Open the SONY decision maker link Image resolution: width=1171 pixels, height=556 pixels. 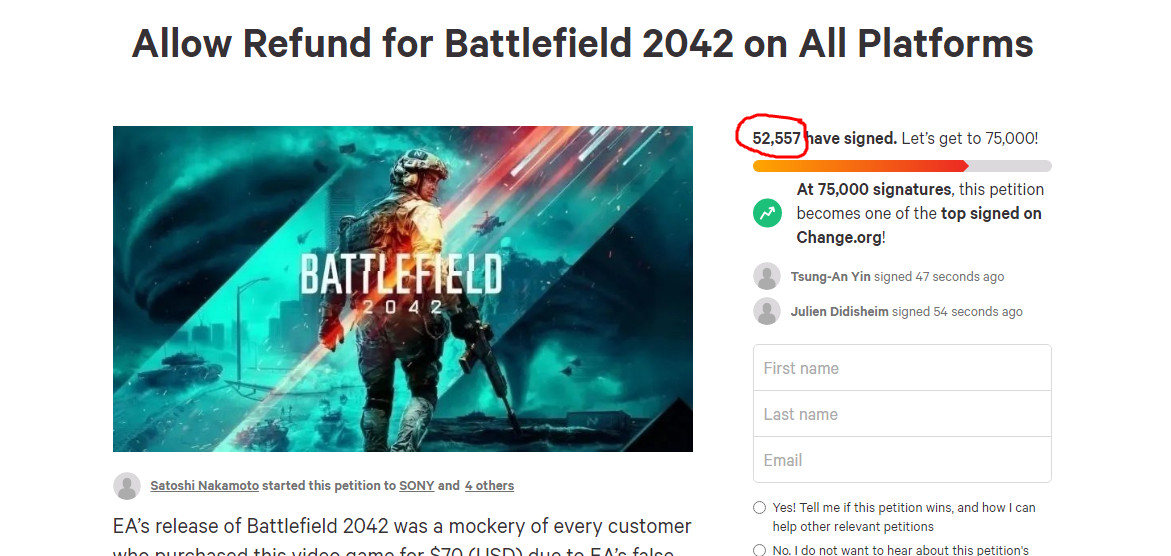point(416,486)
